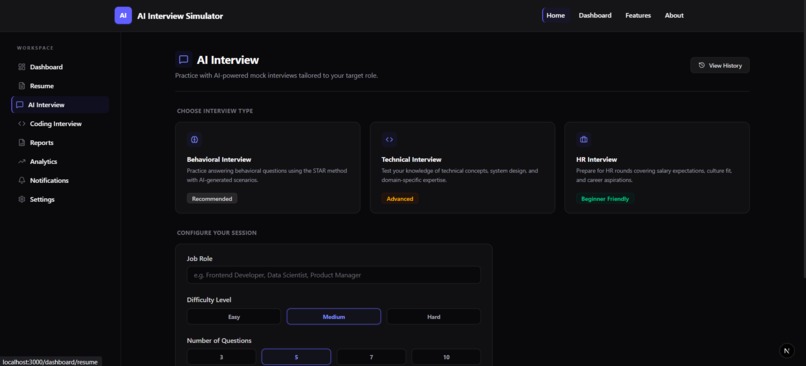The height and width of the screenshot is (366, 806).
Task: Click the Advanced badge
Action: [400, 198]
